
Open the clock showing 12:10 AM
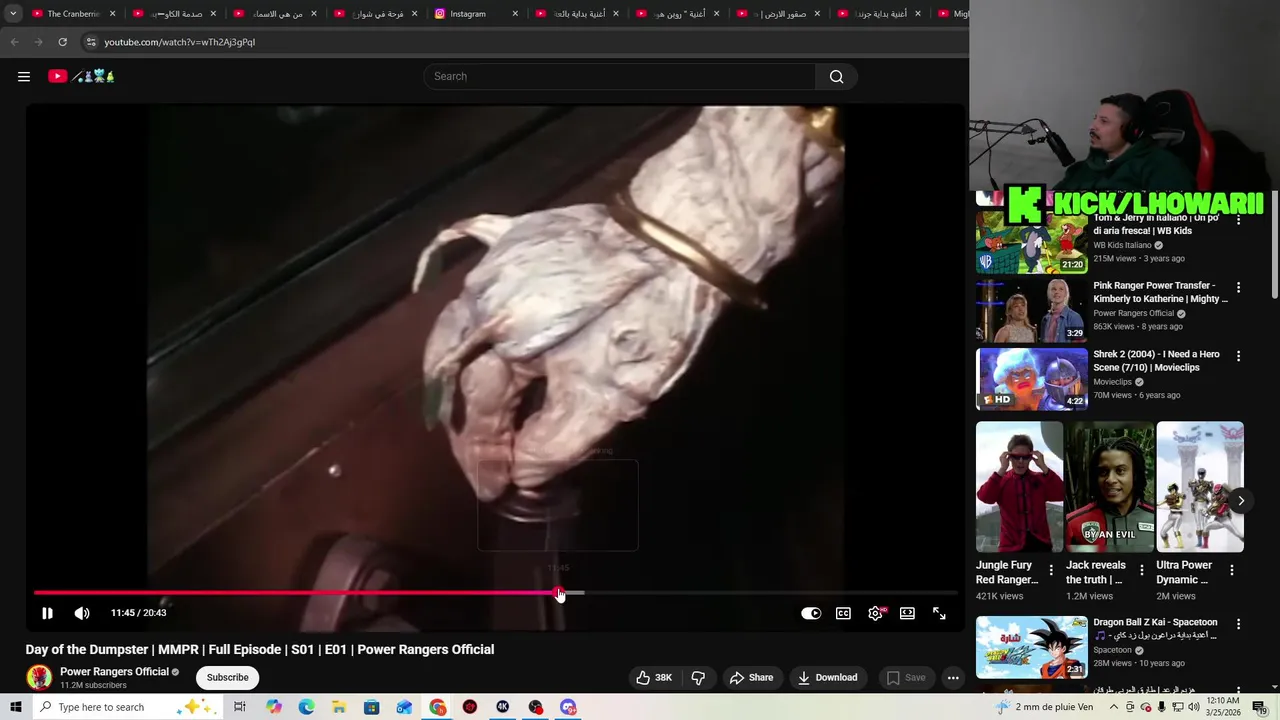[x=1223, y=707]
